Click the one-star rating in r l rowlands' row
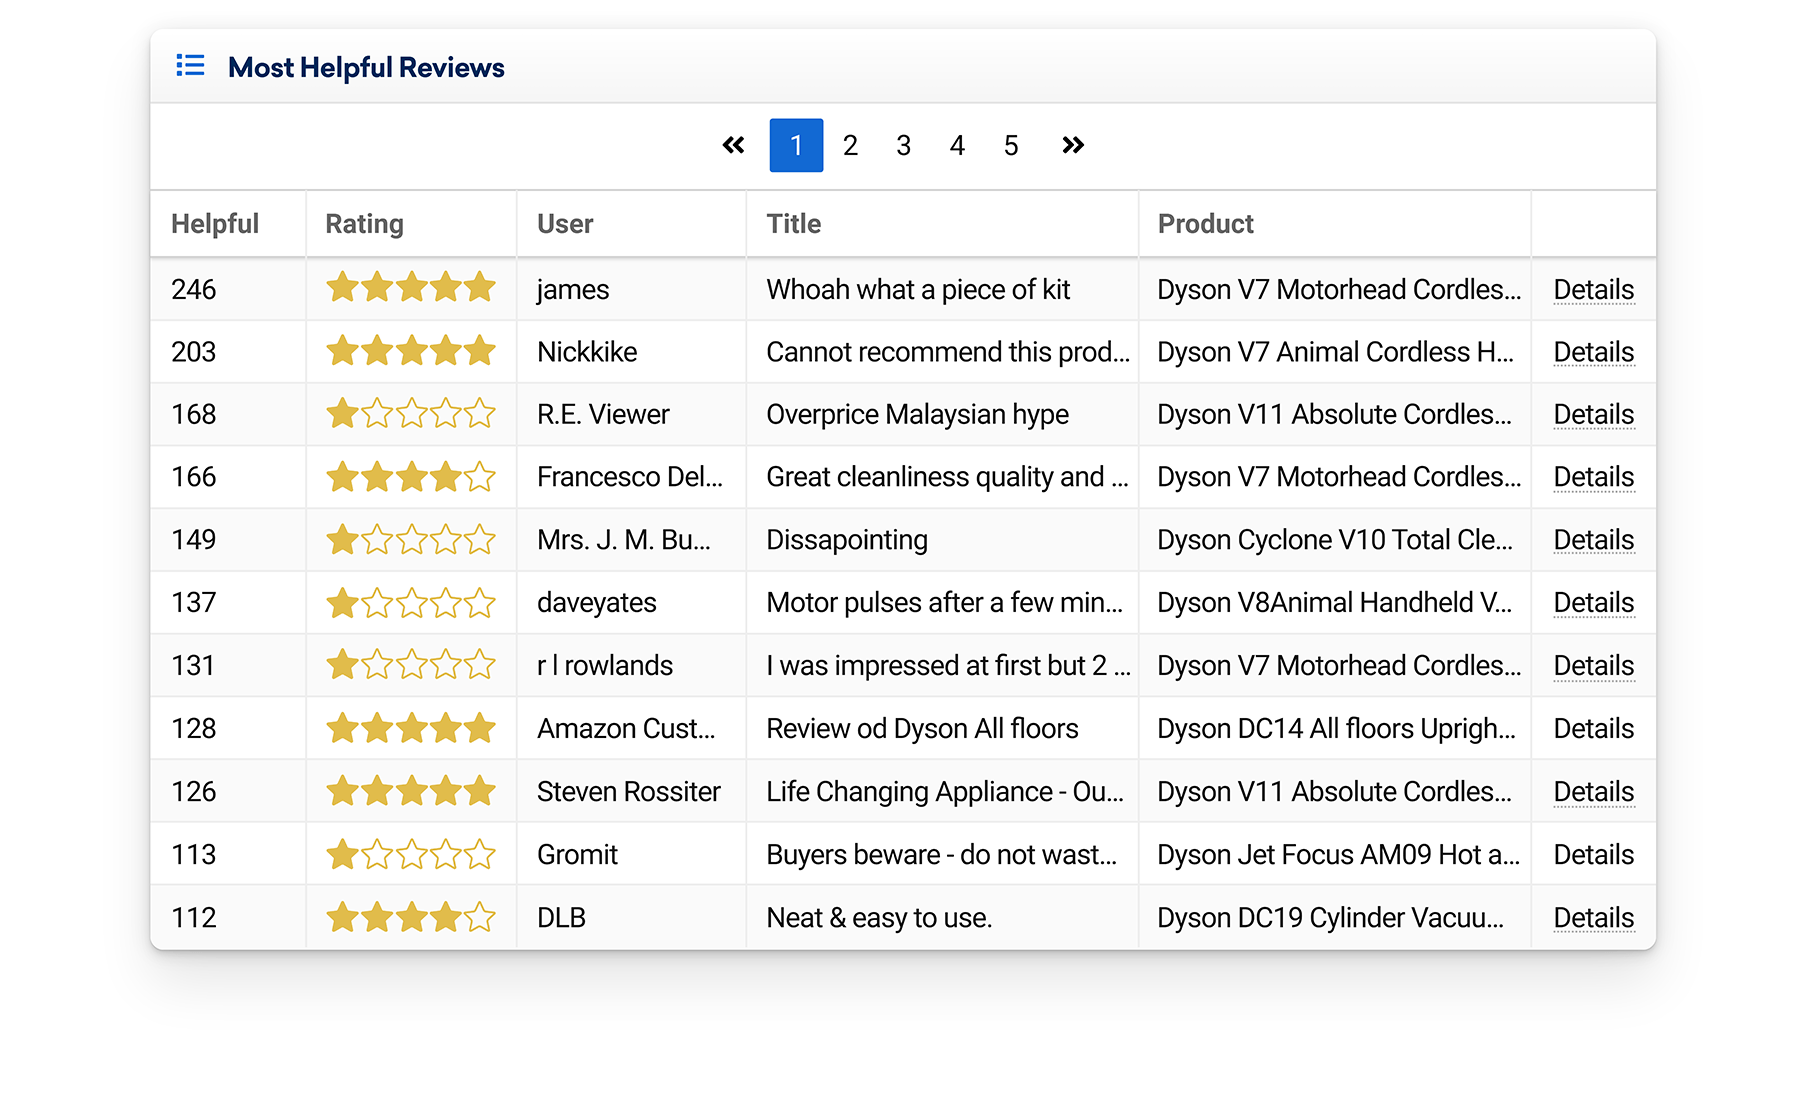The height and width of the screenshot is (1096, 1806). coord(411,665)
